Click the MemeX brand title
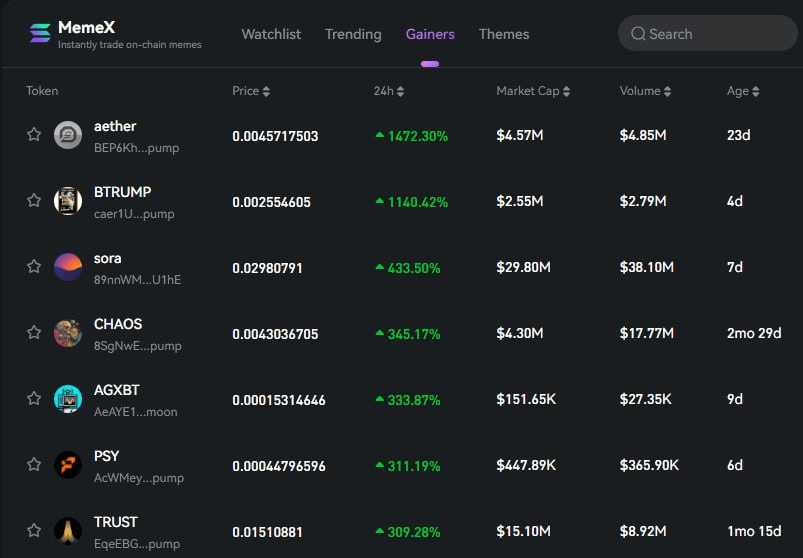This screenshot has height=558, width=803. tap(87, 27)
